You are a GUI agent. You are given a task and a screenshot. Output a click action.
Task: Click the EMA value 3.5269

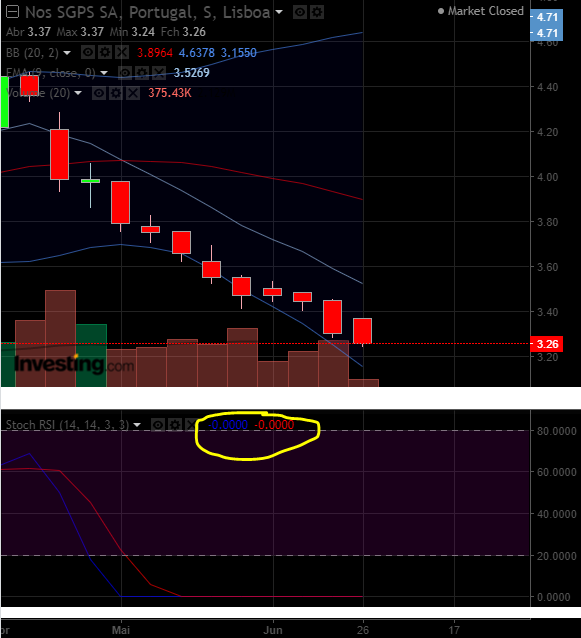(192, 73)
